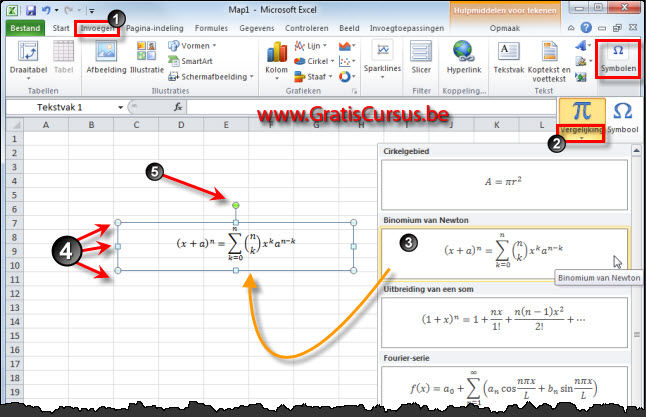Click the Symbool omega button
The height and width of the screenshot is (417, 646).
coord(623,119)
